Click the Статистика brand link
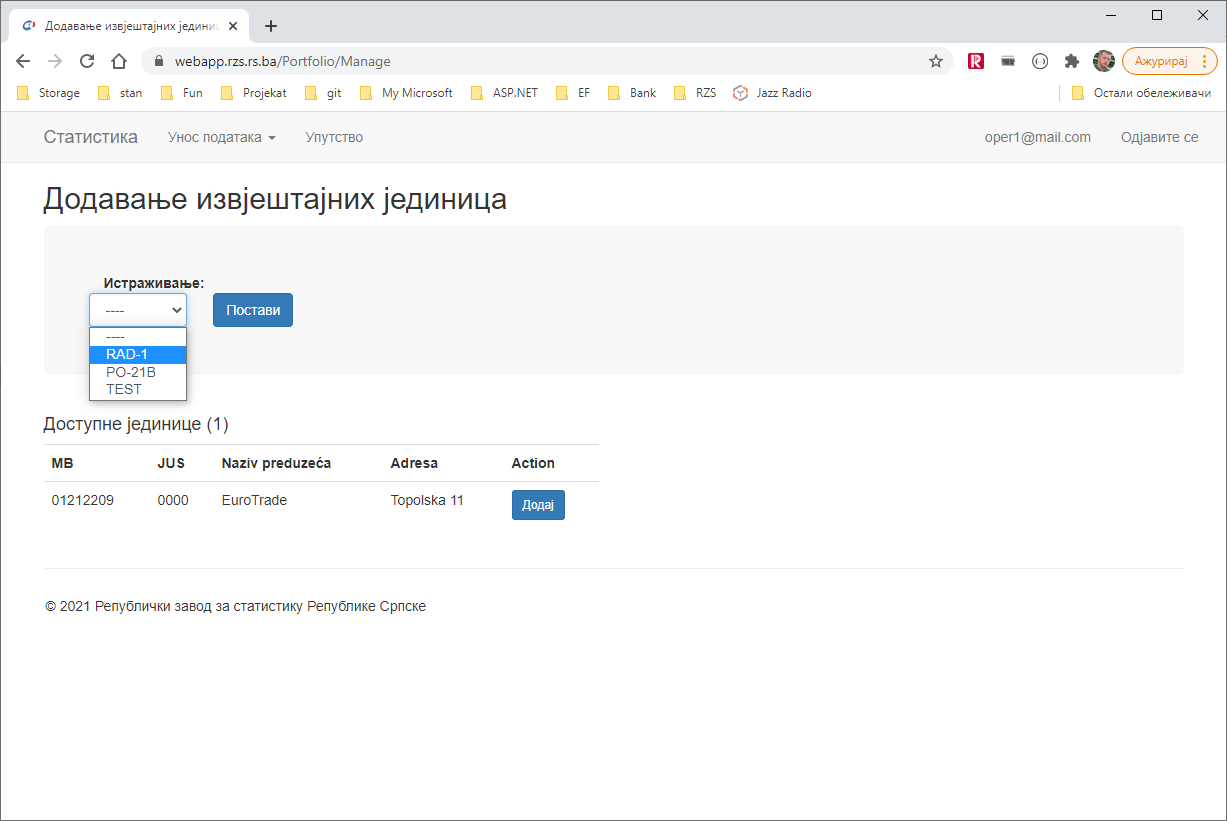Screen dimensions: 1227x821 90,137
